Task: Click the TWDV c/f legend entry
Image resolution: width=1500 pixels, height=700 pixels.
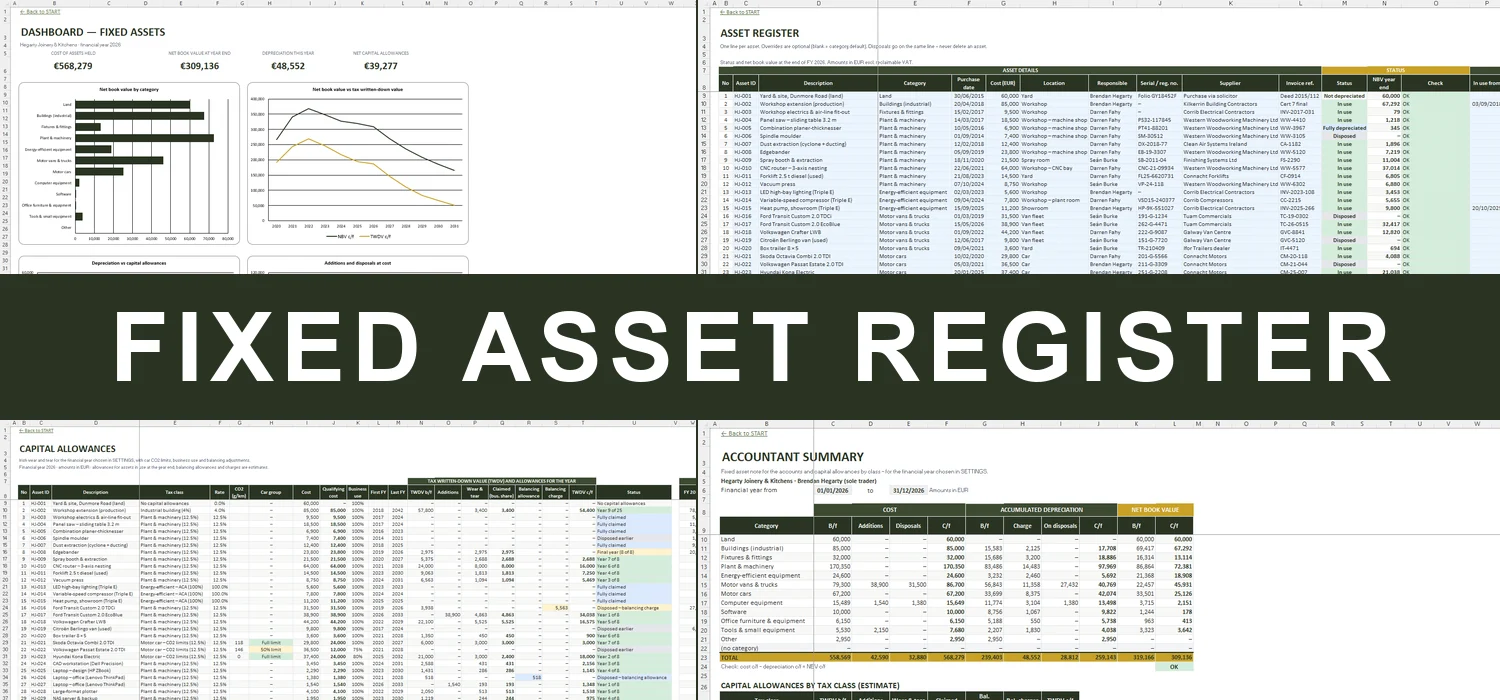Action: pyautogui.click(x=377, y=235)
